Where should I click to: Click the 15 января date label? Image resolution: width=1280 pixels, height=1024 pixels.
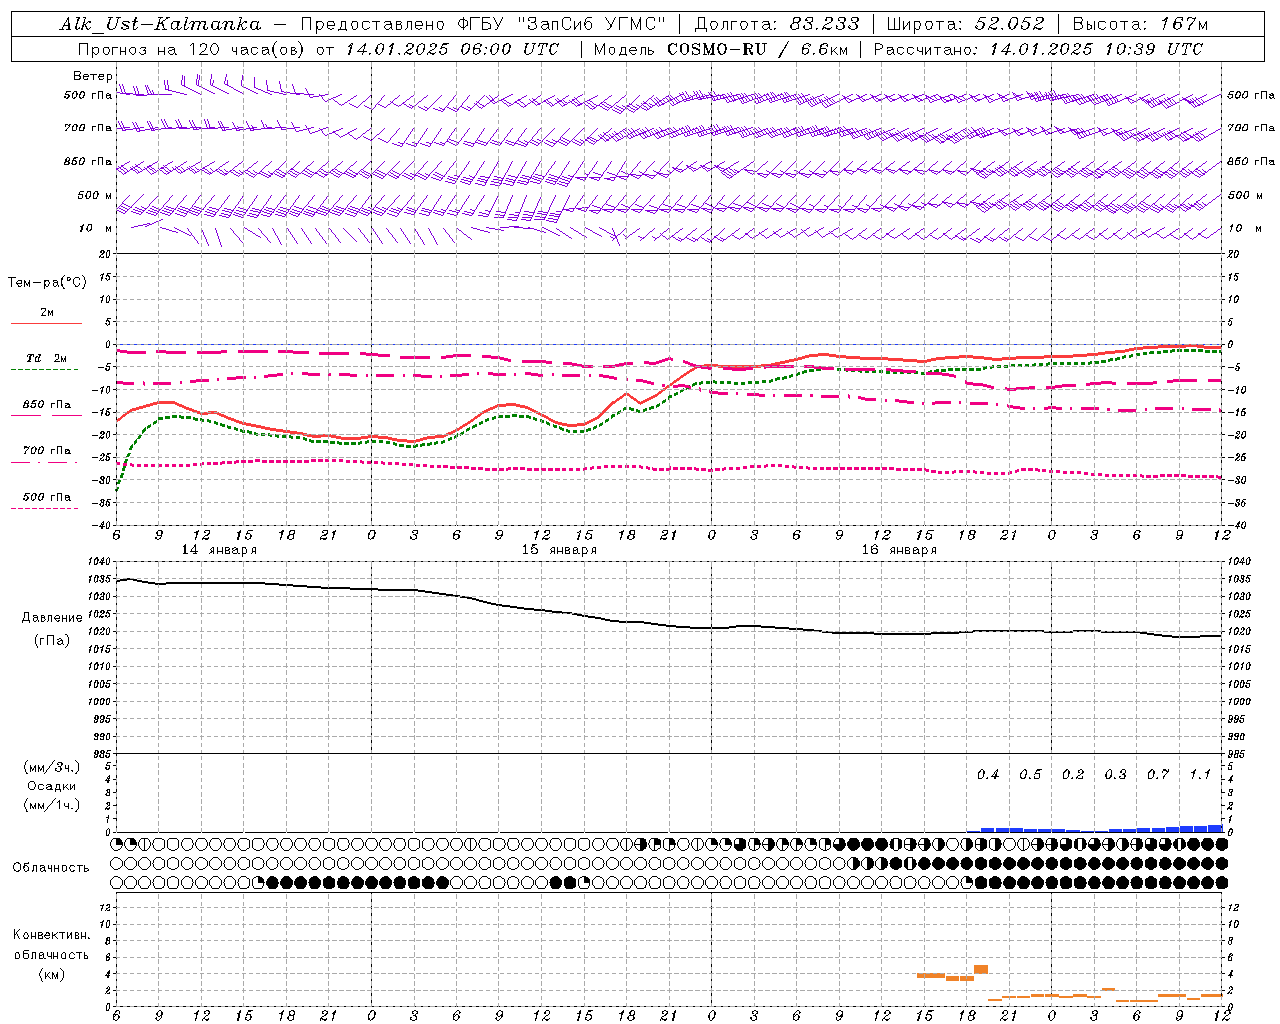tap(559, 550)
